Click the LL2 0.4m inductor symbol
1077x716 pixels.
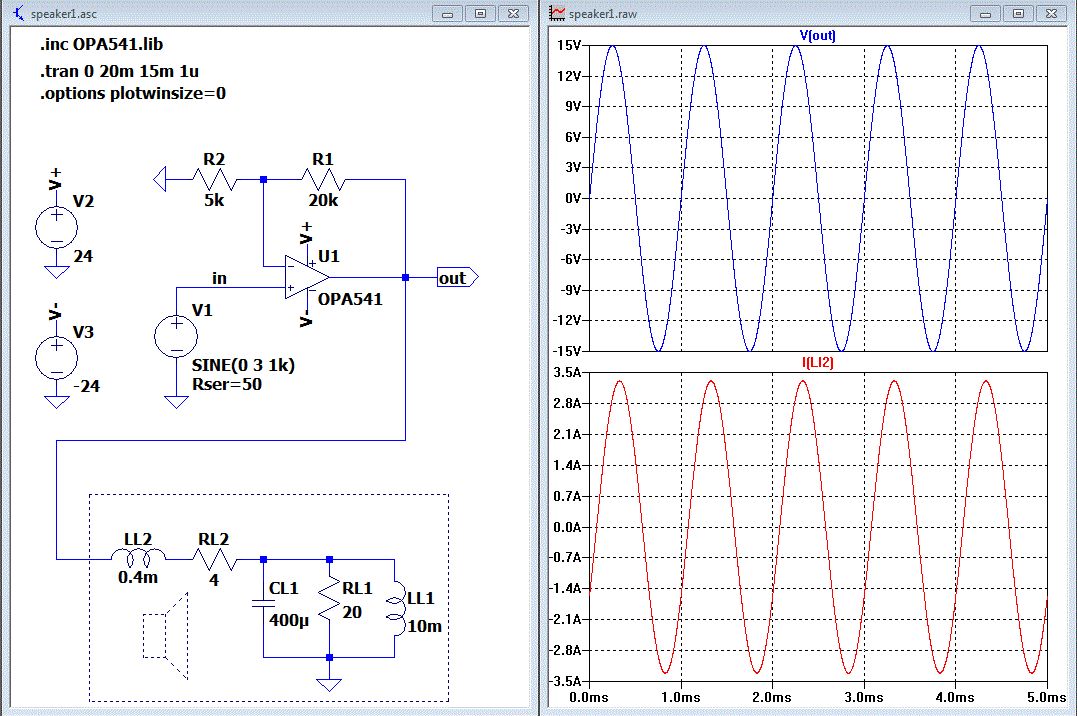point(138,558)
